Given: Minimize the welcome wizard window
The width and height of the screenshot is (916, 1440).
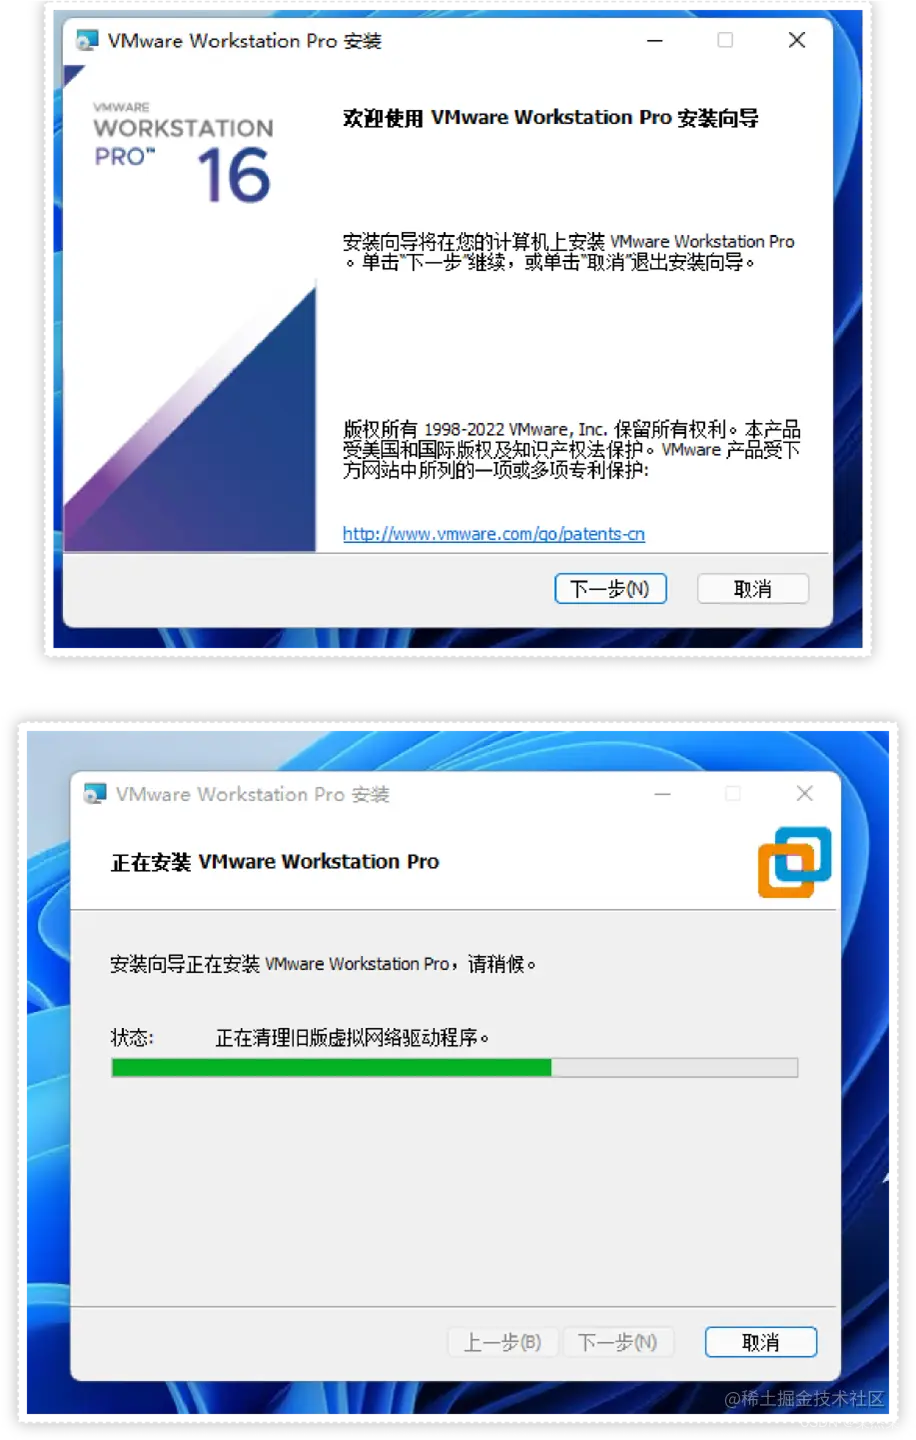Looking at the screenshot, I should point(655,40).
